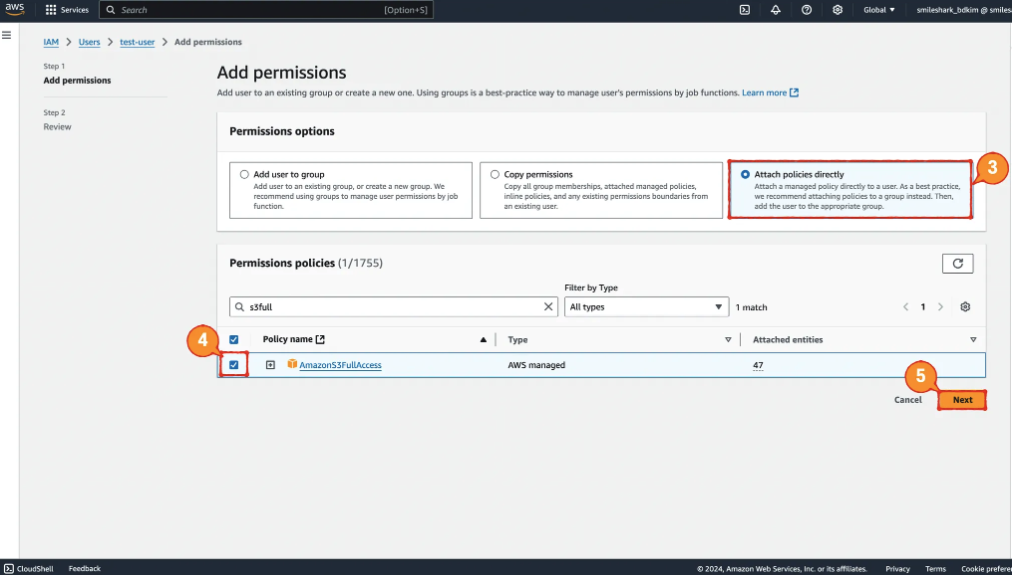
Task: Open the Filter by Type dropdown
Action: click(646, 307)
